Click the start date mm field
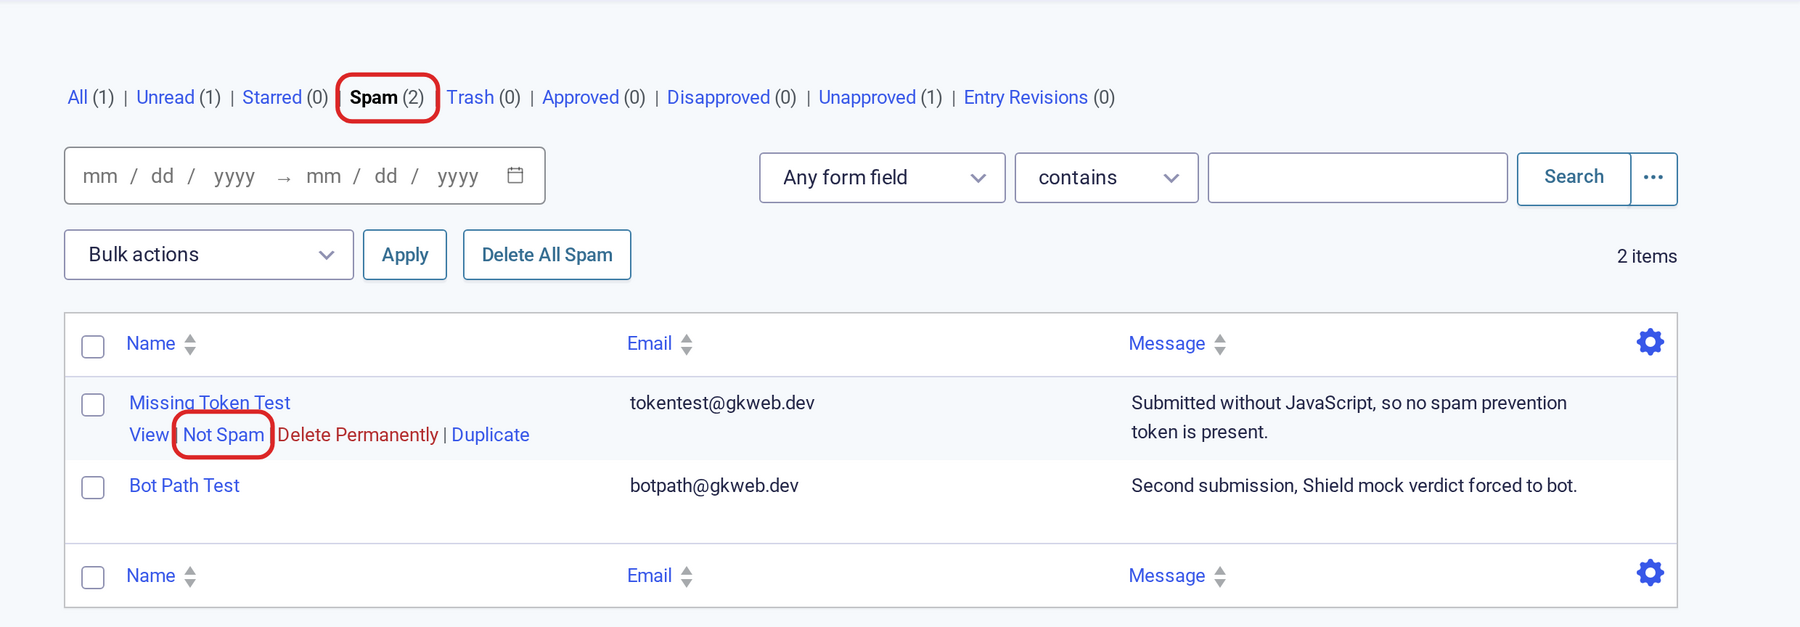This screenshot has height=627, width=1800. coord(100,176)
